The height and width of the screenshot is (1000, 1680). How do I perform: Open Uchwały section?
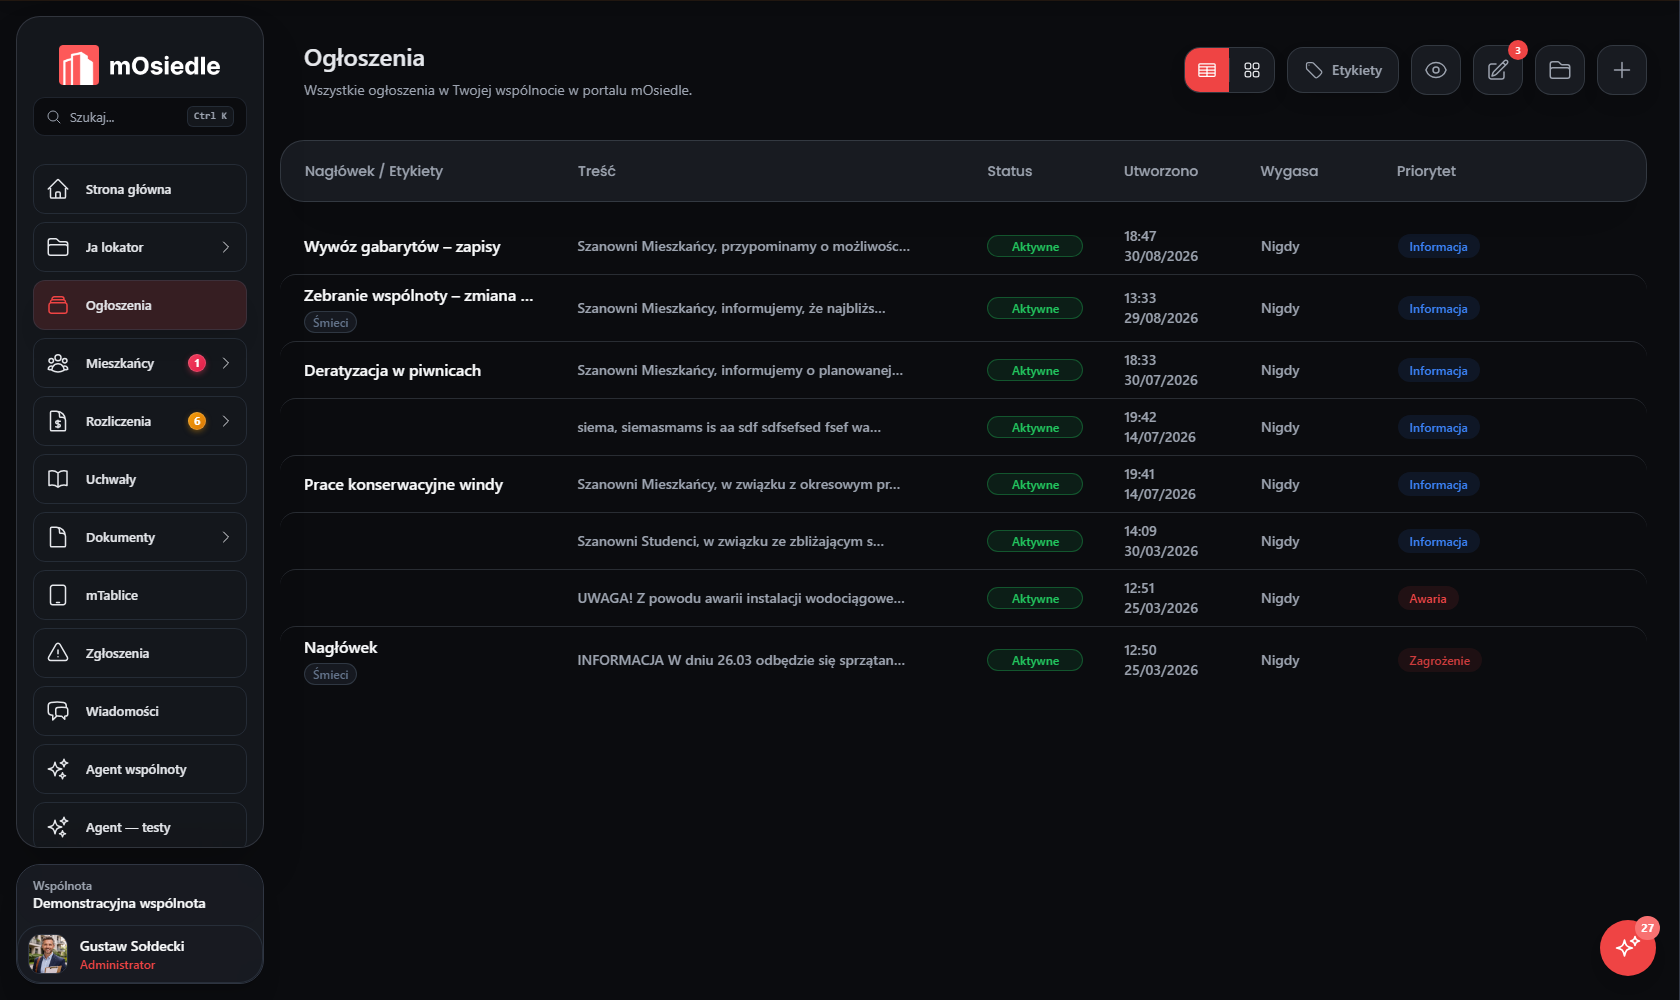tap(140, 479)
